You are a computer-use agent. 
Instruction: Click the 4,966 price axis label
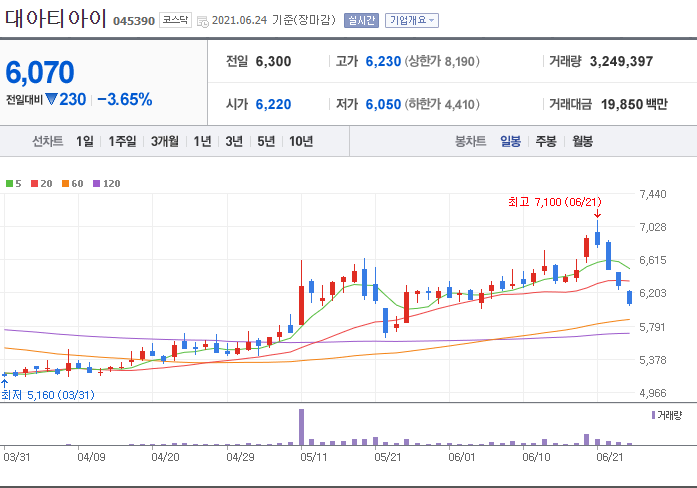(x=653, y=393)
